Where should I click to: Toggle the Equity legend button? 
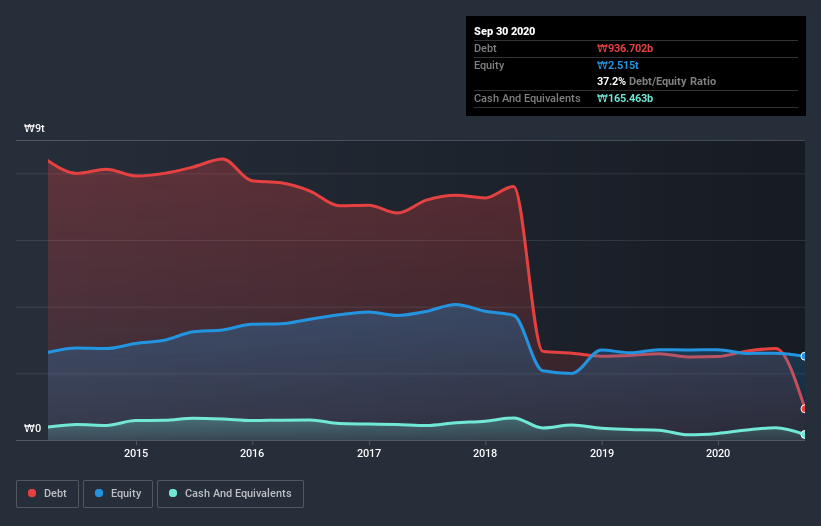[x=118, y=494]
